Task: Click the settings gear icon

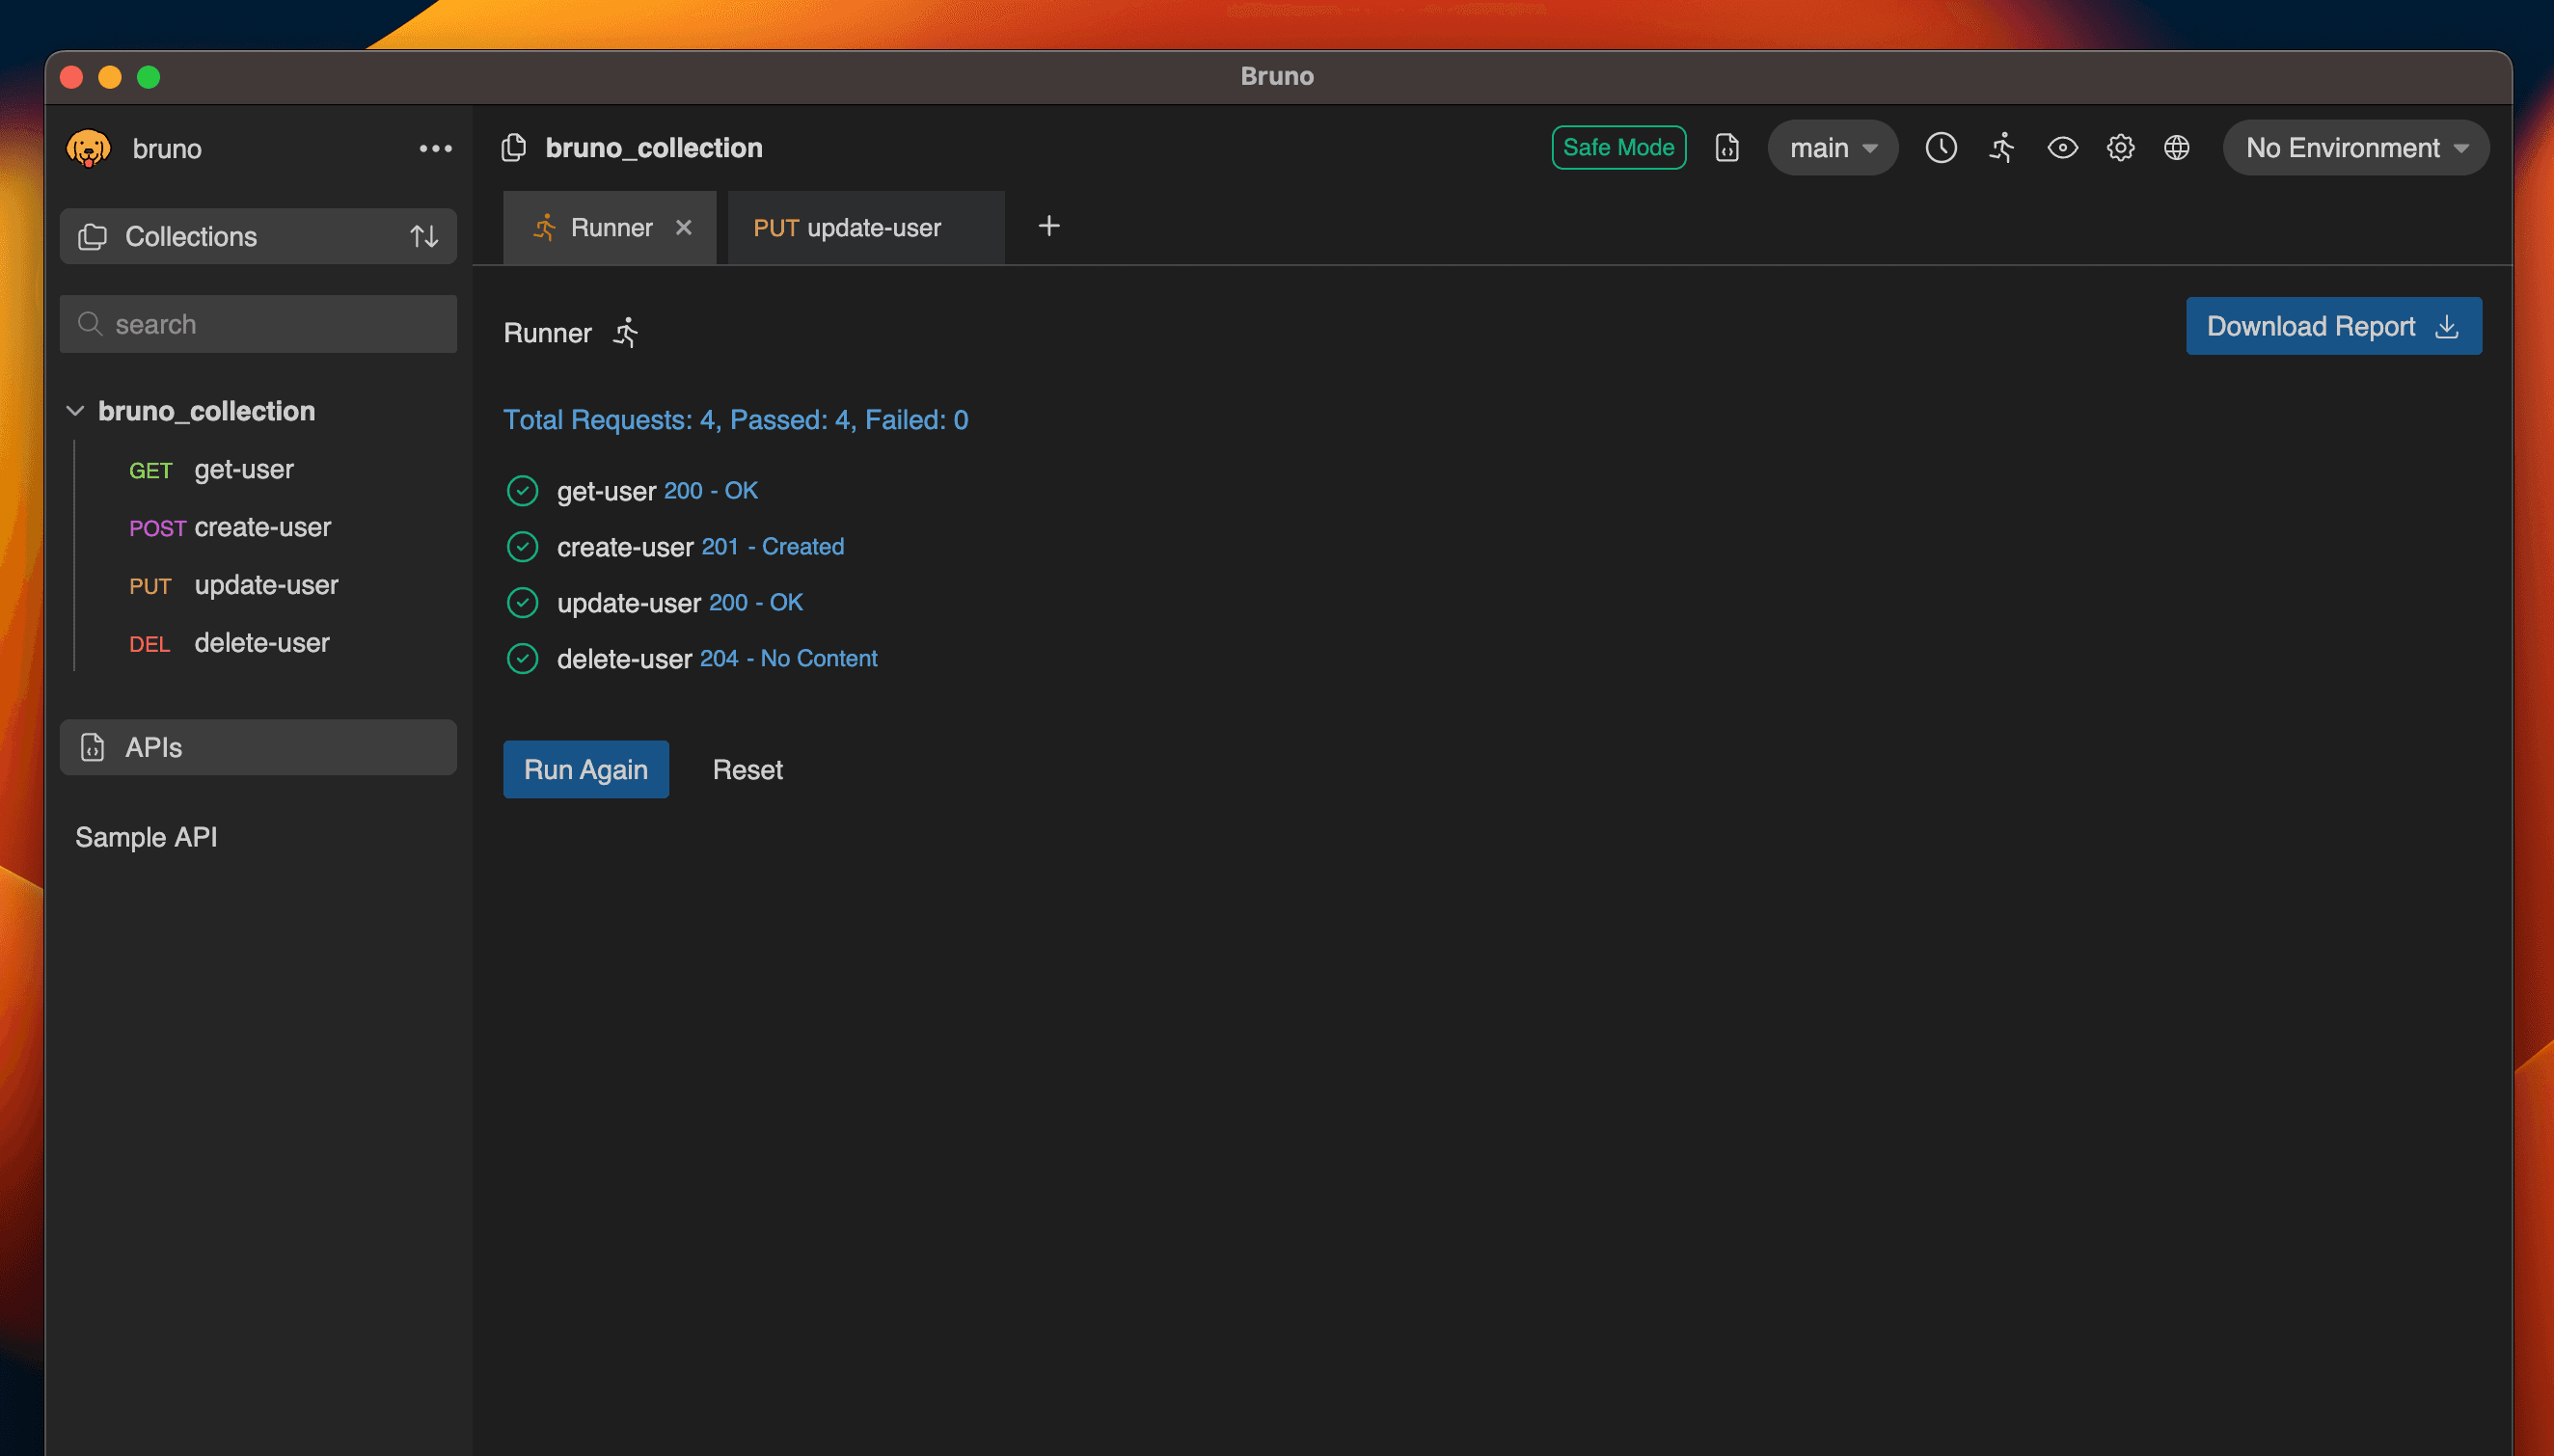Action: click(2121, 148)
